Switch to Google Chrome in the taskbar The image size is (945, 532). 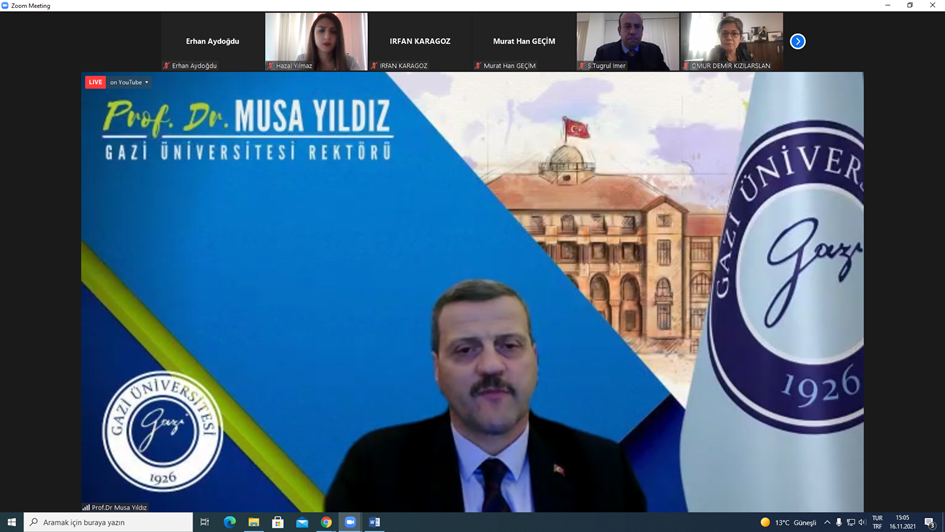pos(326,522)
